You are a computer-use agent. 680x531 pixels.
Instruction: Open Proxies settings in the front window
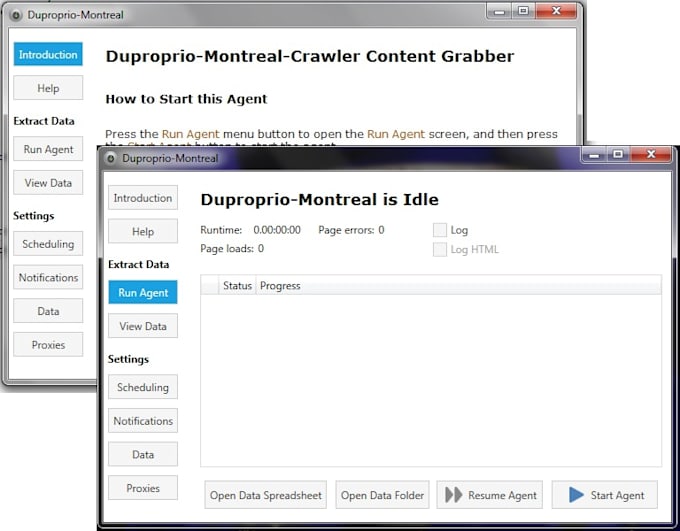point(143,488)
